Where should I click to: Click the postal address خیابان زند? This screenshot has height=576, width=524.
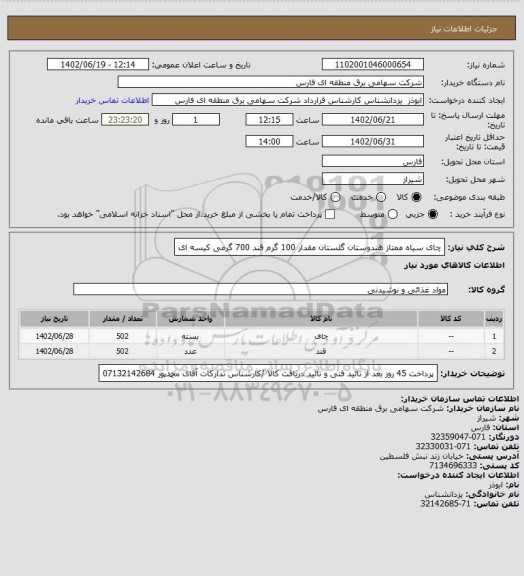(x=421, y=456)
